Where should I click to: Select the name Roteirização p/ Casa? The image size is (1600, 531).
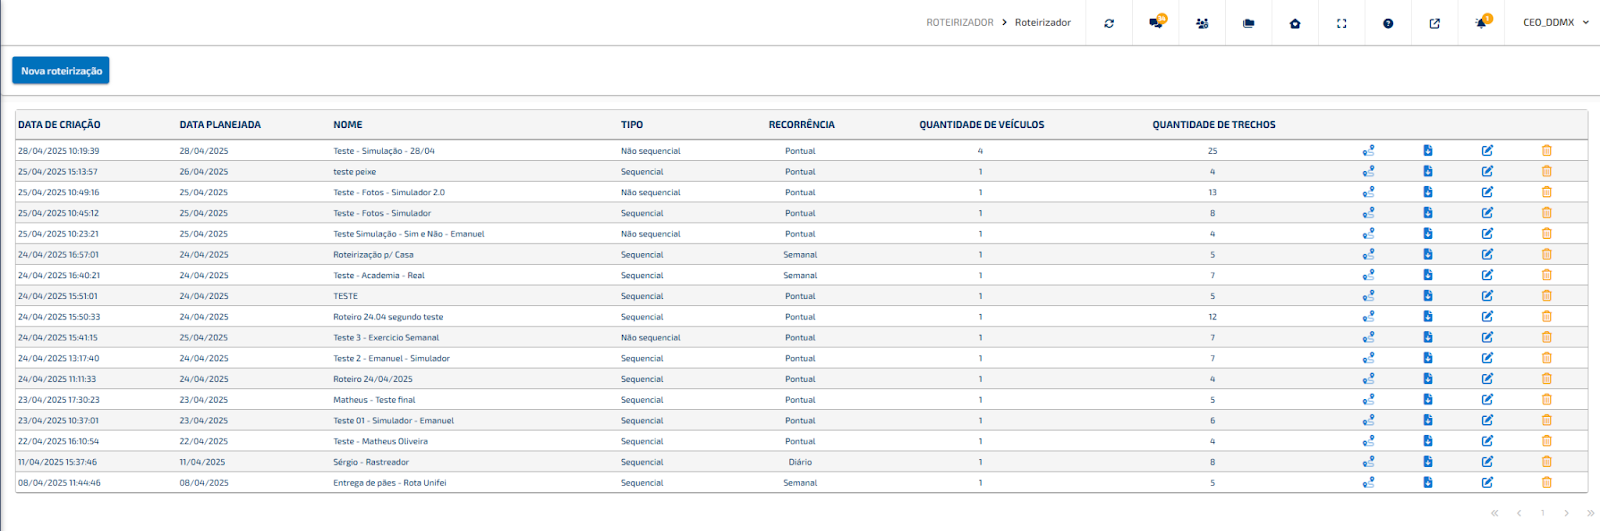(373, 255)
